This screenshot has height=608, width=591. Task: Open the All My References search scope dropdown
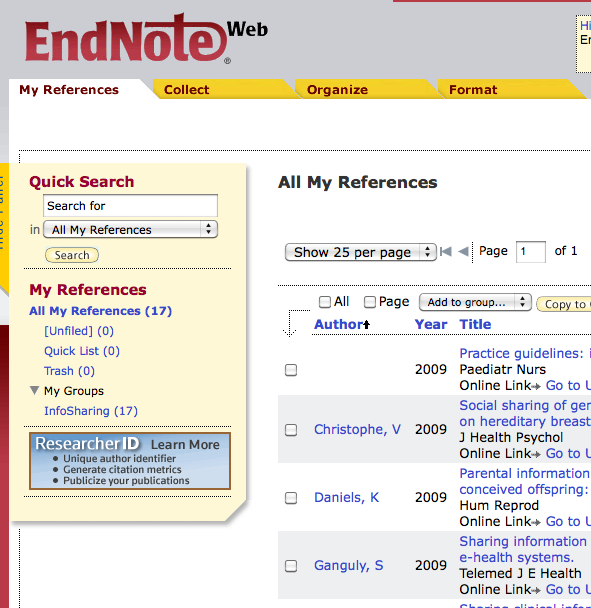coord(130,230)
